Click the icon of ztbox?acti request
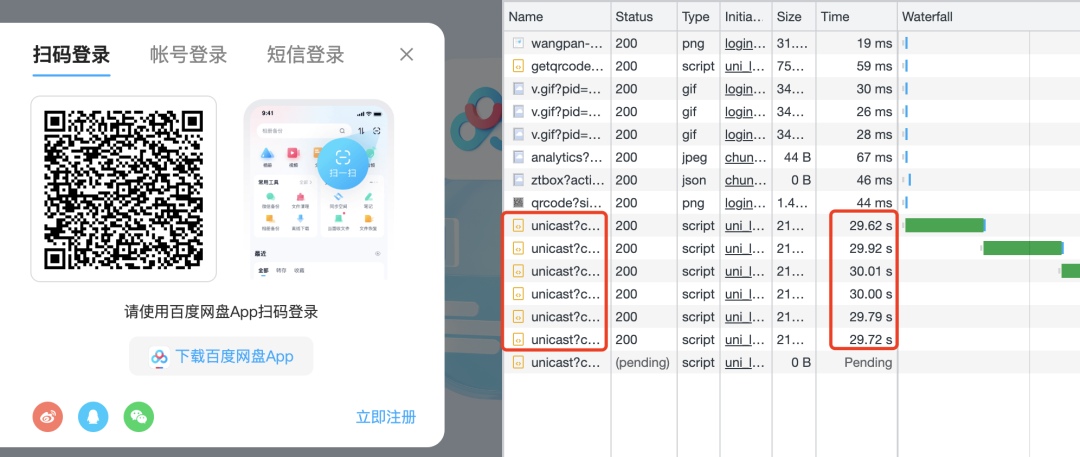 (518, 180)
